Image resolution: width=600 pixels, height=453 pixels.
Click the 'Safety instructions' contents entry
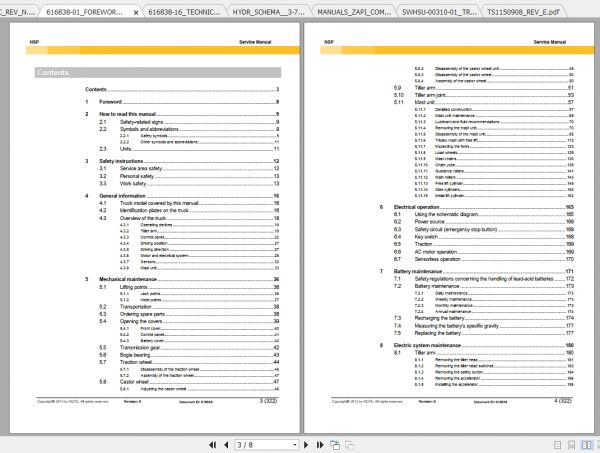(x=121, y=161)
